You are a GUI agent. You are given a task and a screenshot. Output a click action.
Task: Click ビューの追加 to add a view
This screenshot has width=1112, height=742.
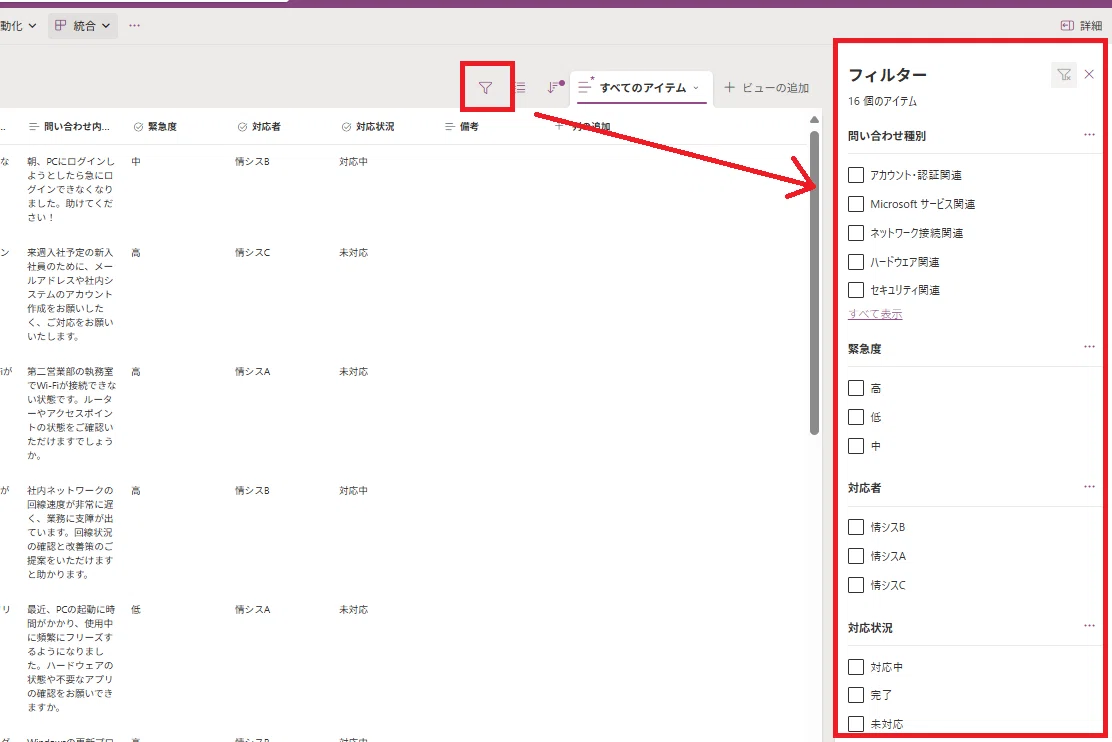767,87
